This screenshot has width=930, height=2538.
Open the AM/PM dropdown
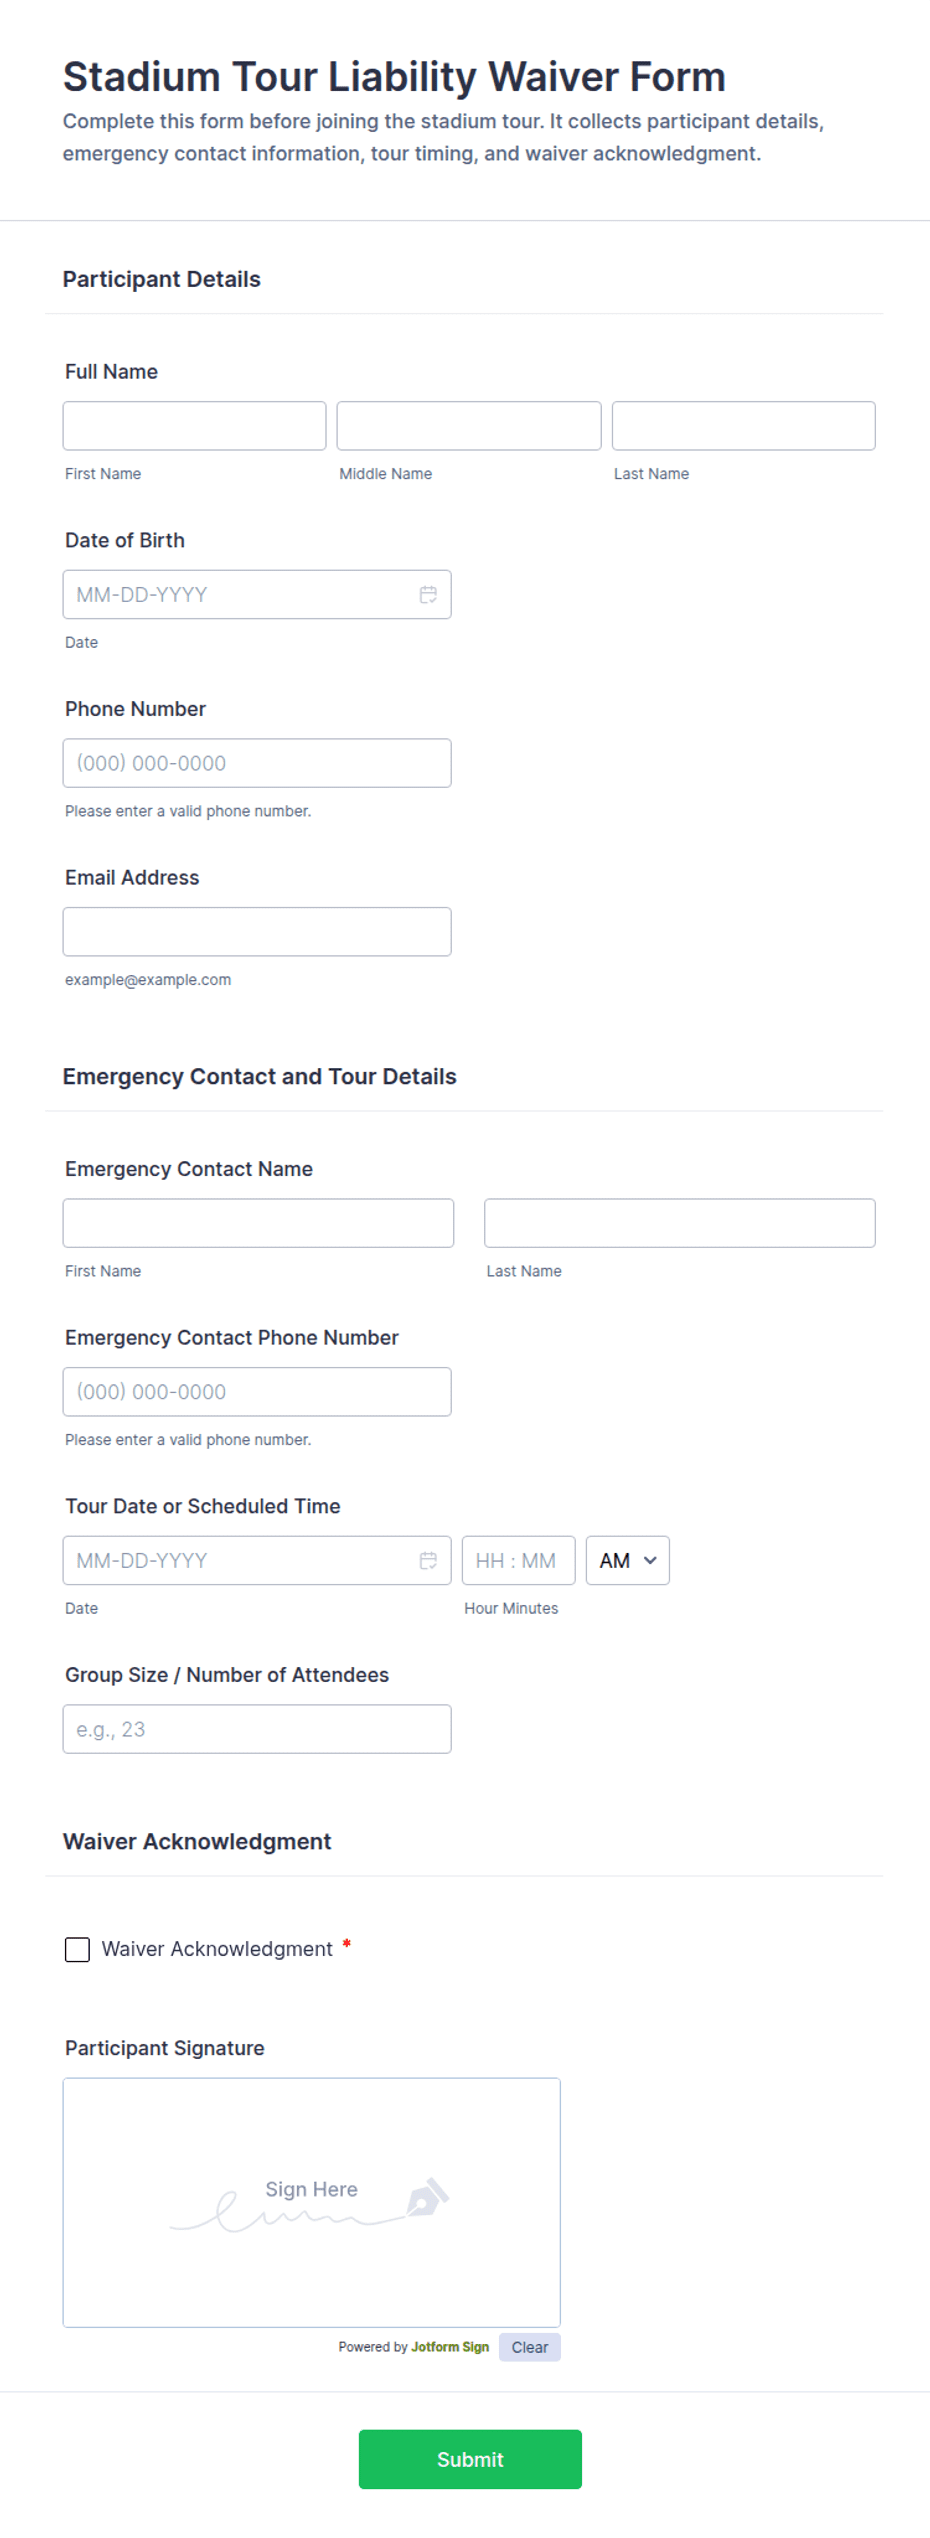pyautogui.click(x=627, y=1560)
